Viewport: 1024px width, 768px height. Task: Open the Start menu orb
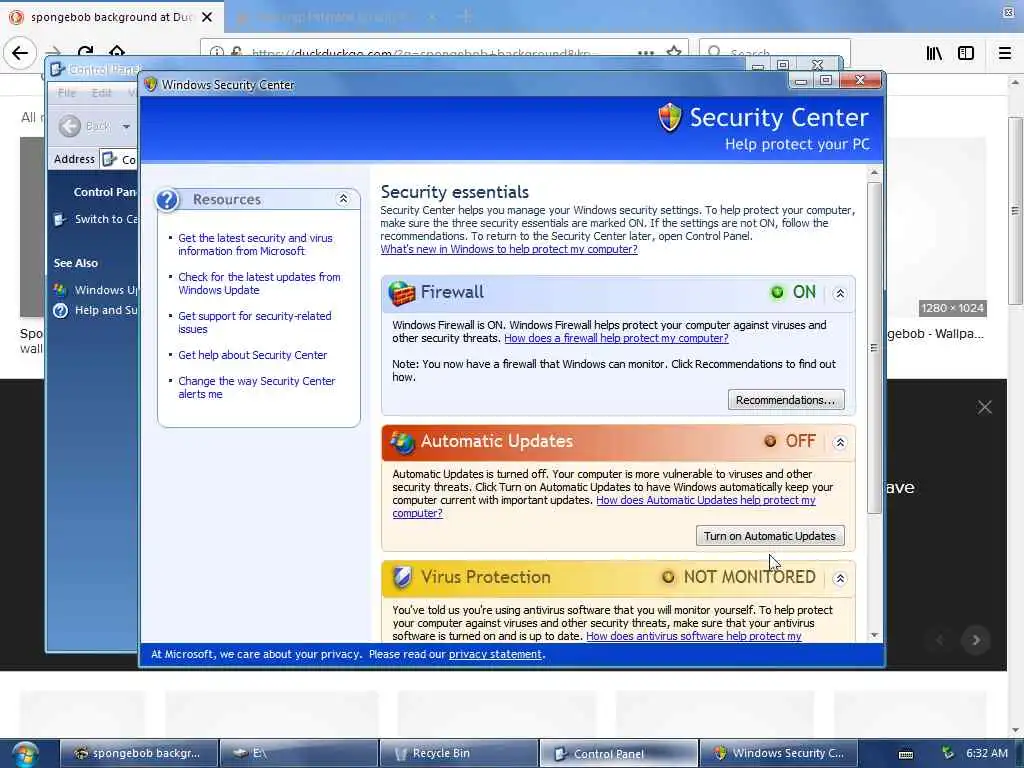click(25, 754)
